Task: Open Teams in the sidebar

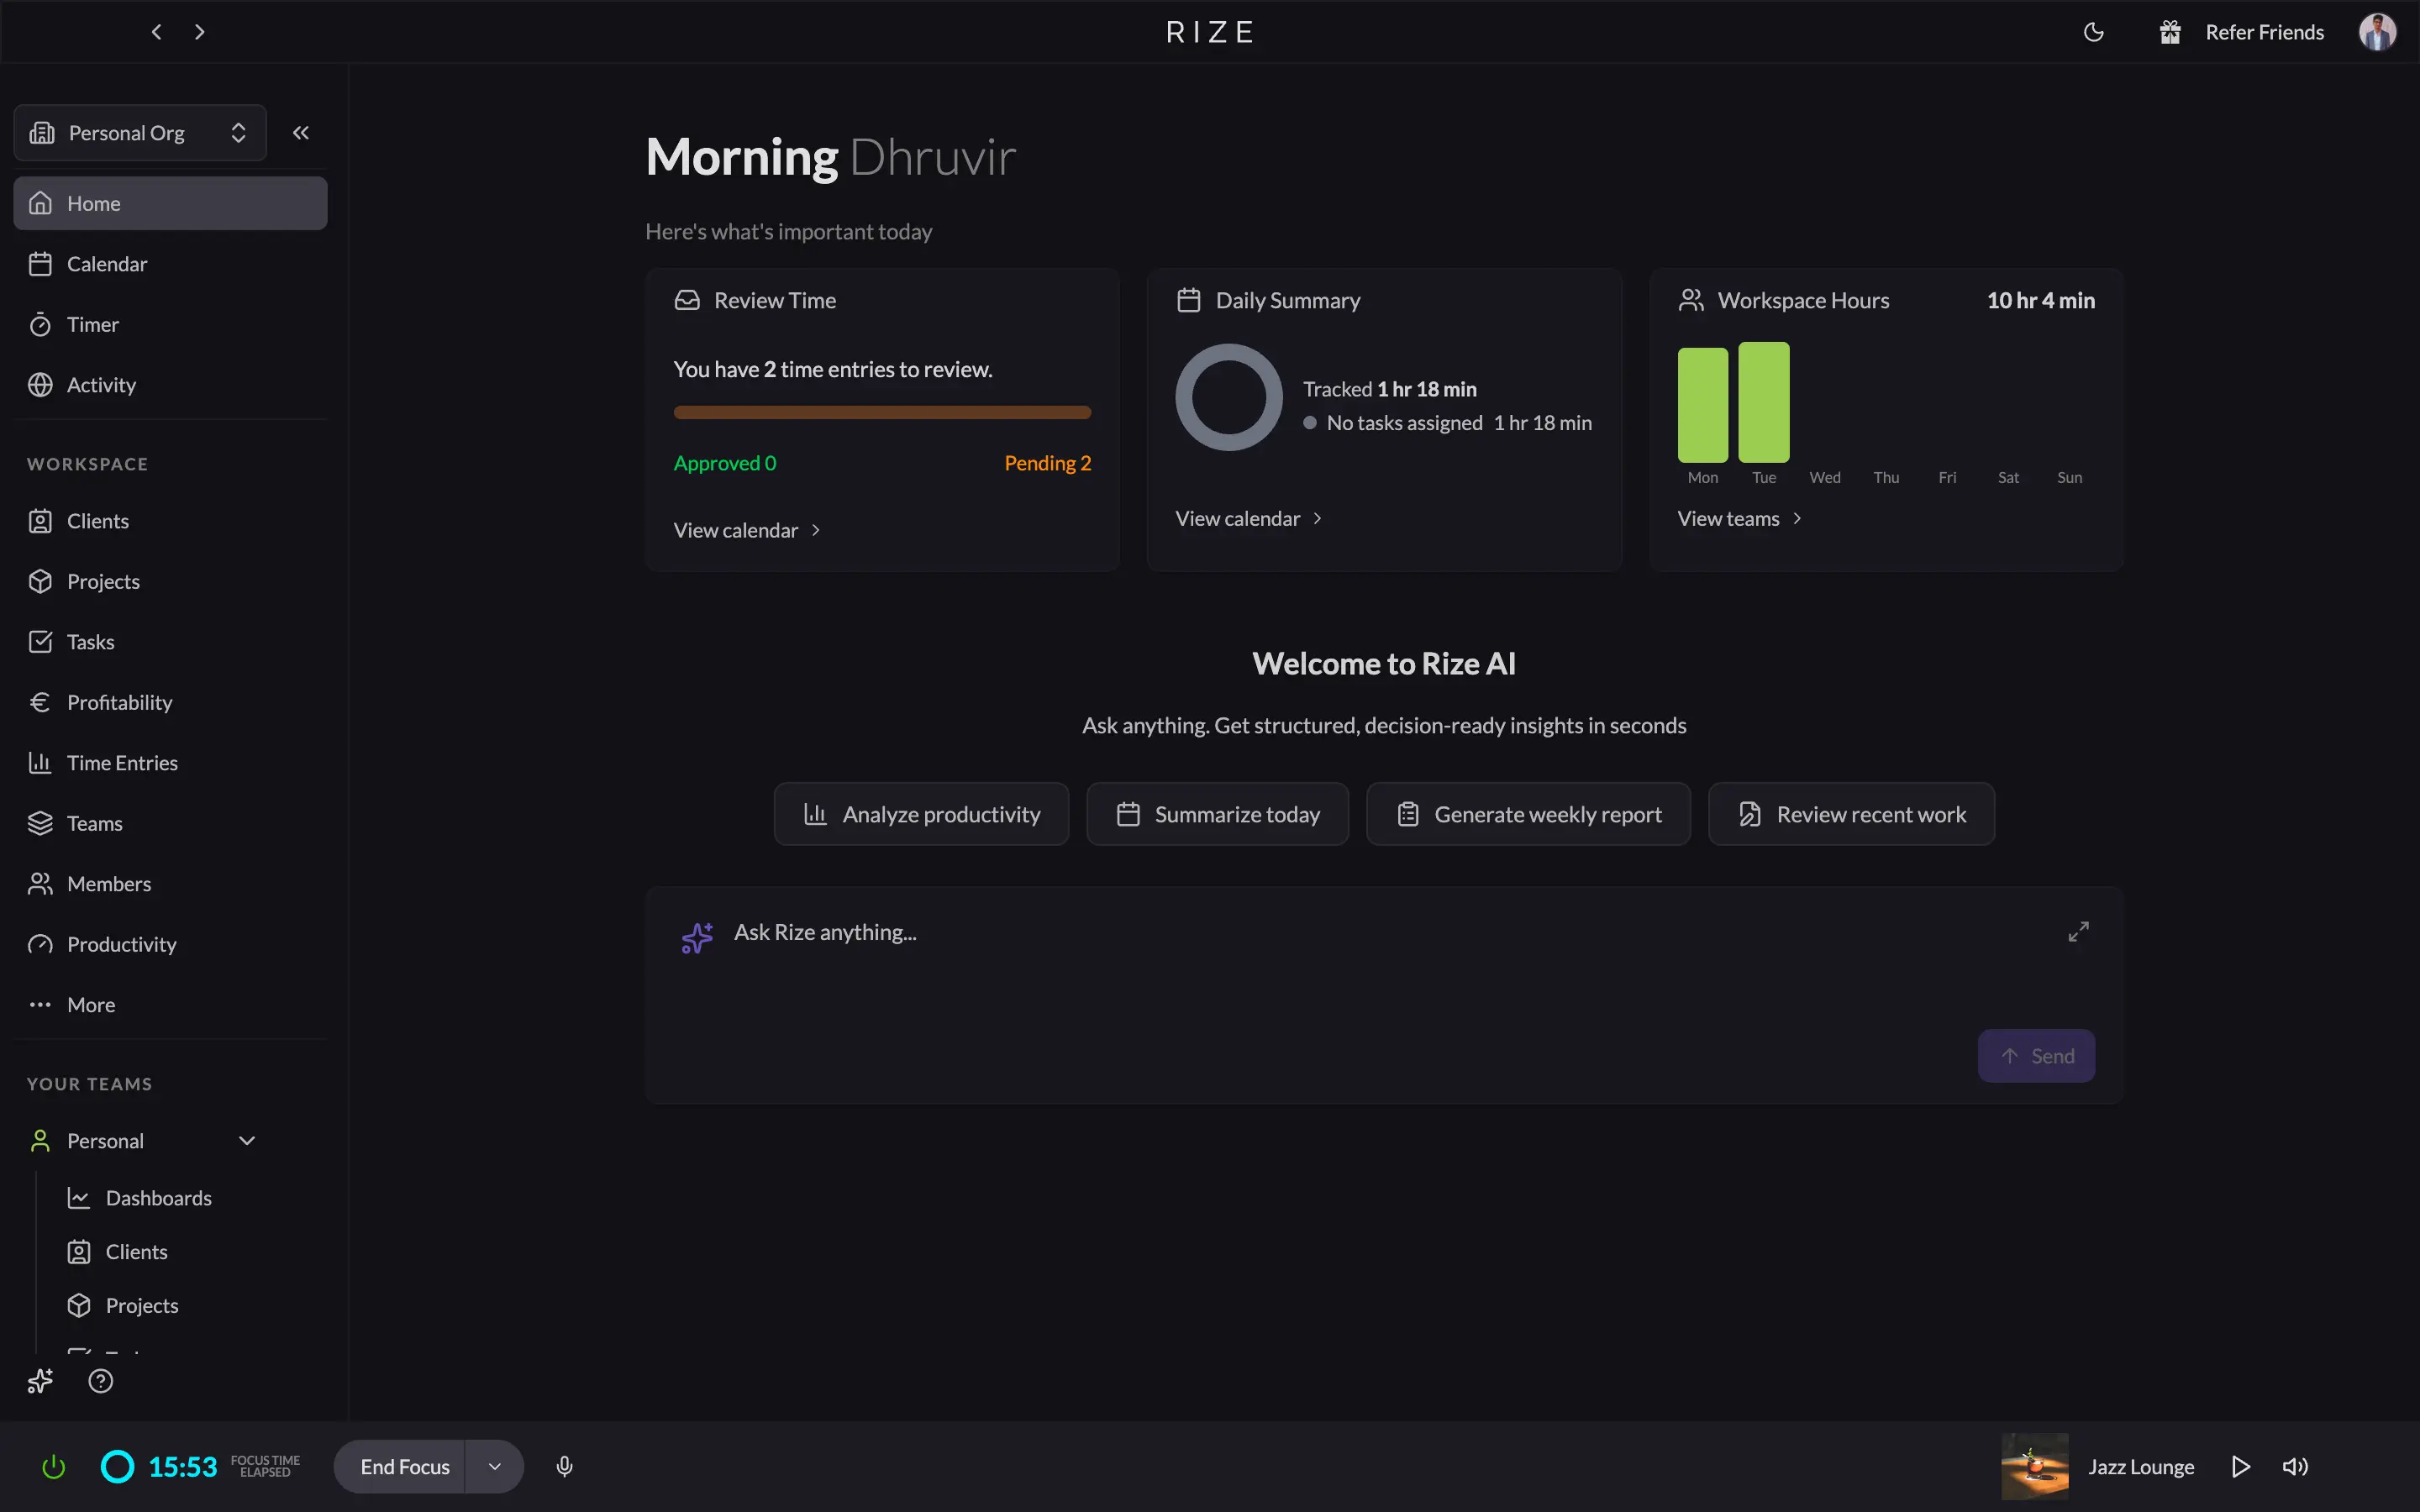Action: 170,823
